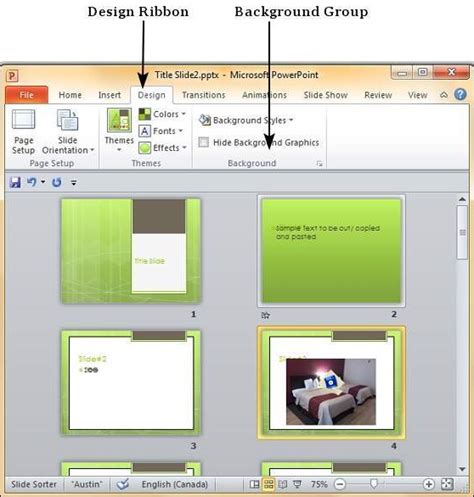Run spell check from status bar icon
474x497 pixels.
(x=123, y=484)
